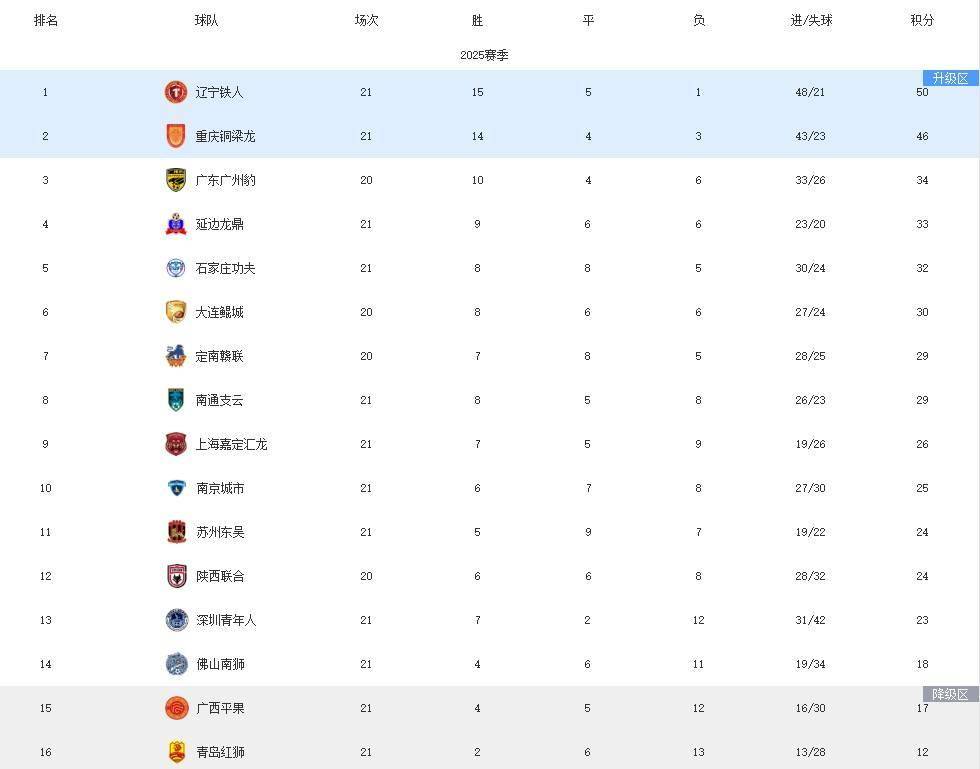The width and height of the screenshot is (980, 769).
Task: Click the 辽宁铁人 team logo
Action: point(176,92)
